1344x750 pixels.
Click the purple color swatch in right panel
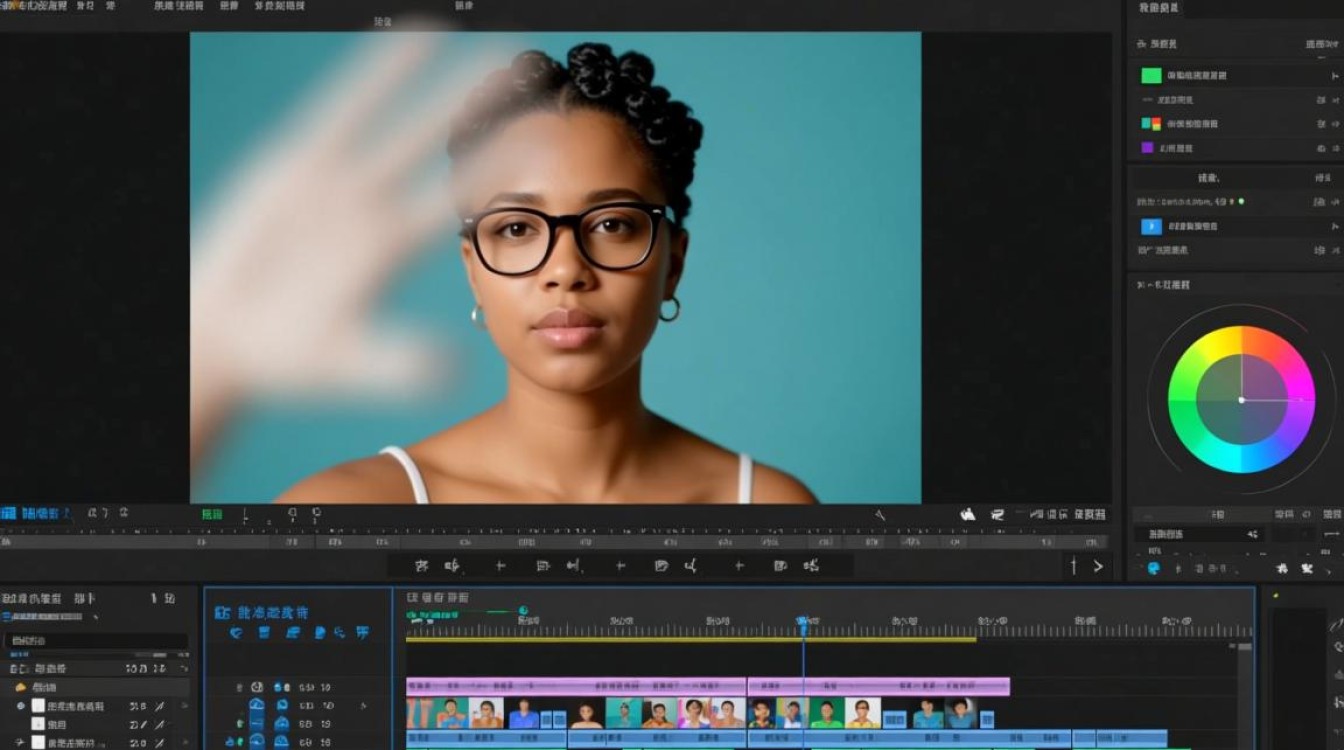tap(1148, 147)
